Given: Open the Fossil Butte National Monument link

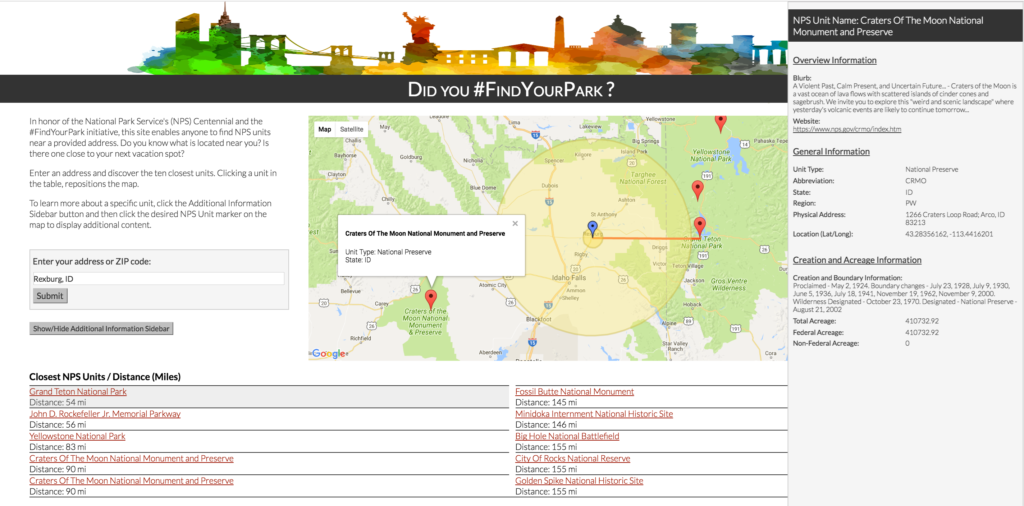Looking at the screenshot, I should [x=575, y=392].
